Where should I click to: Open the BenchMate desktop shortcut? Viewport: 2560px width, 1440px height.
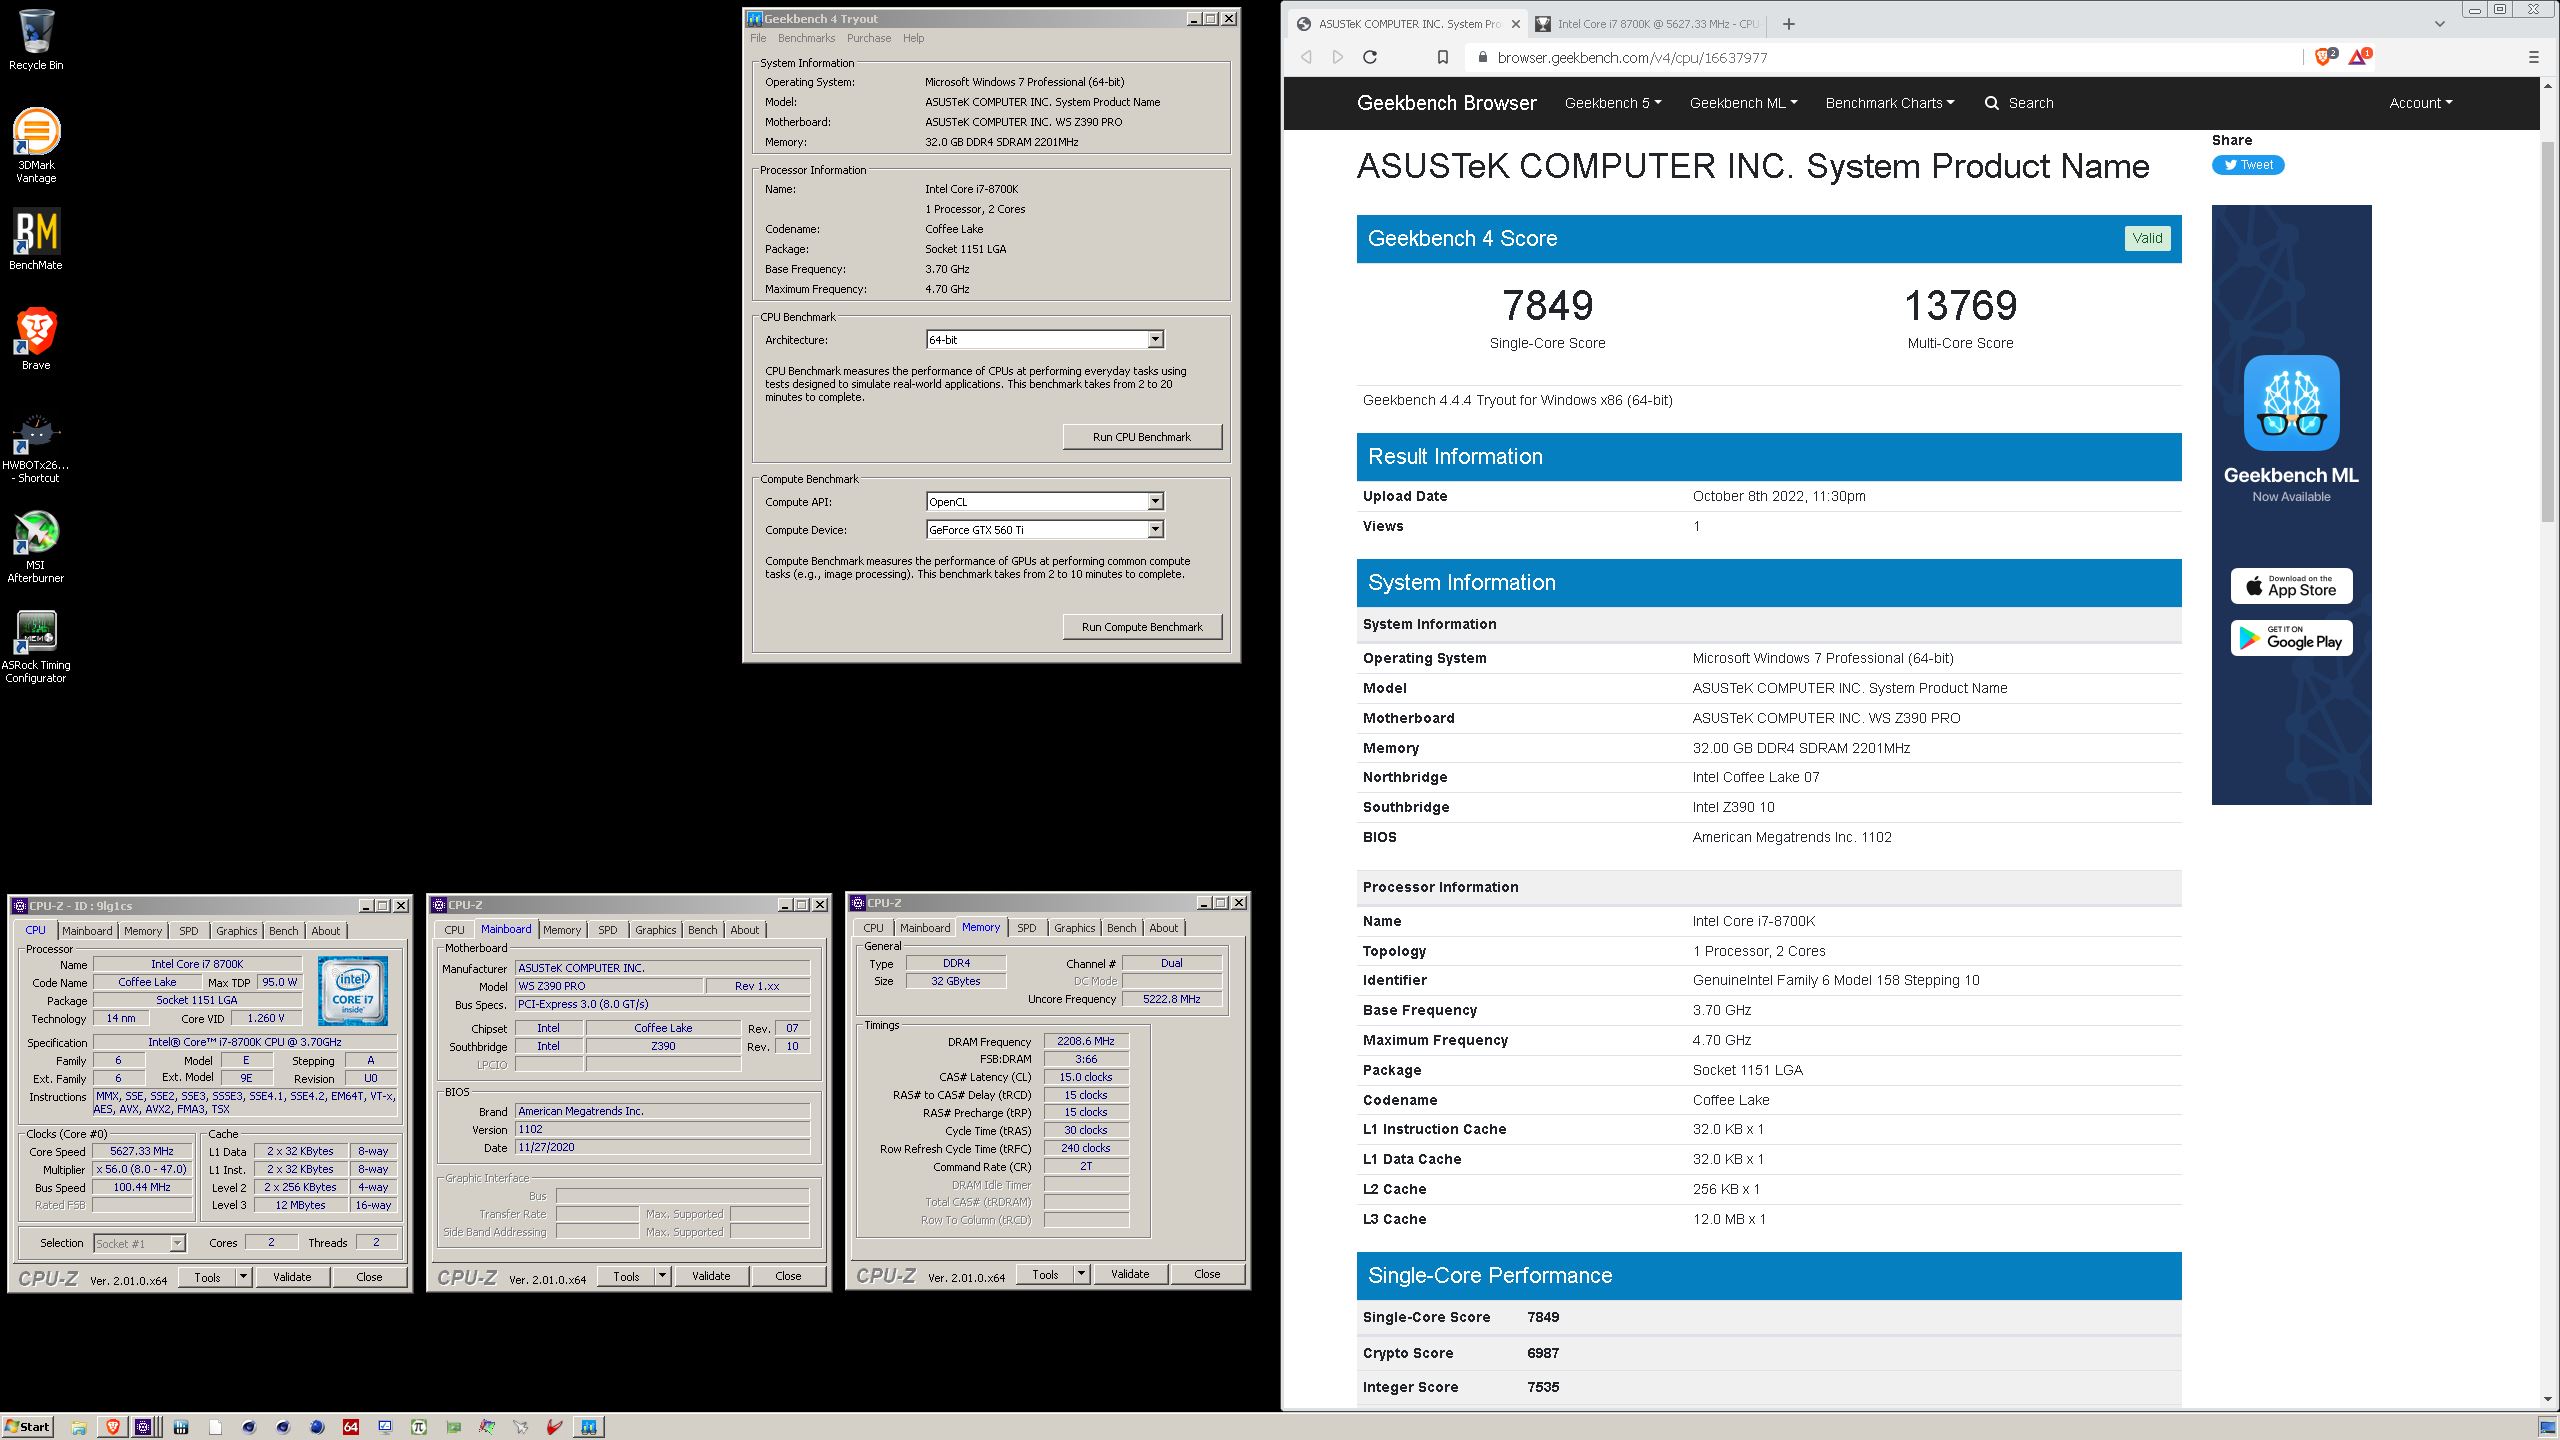click(36, 239)
